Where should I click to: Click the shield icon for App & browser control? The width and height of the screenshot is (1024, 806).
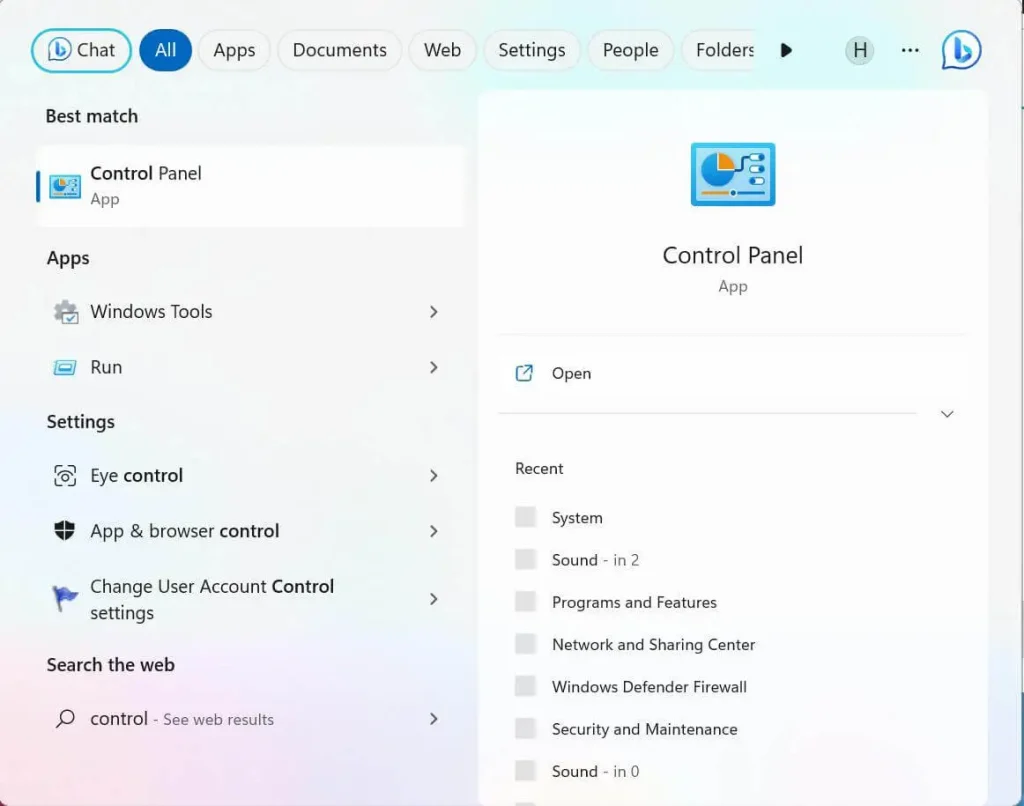click(65, 530)
